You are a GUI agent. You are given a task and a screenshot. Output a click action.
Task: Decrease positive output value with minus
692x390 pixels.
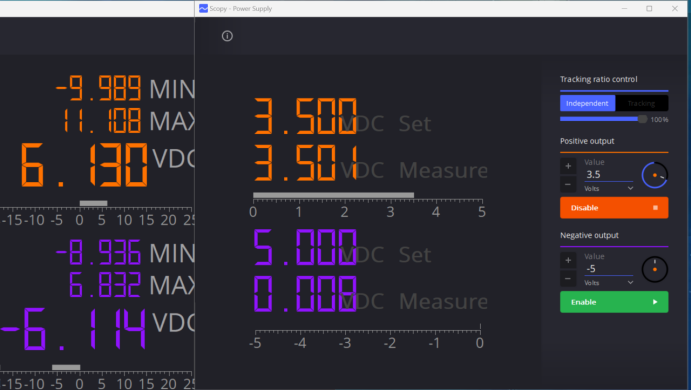(568, 184)
